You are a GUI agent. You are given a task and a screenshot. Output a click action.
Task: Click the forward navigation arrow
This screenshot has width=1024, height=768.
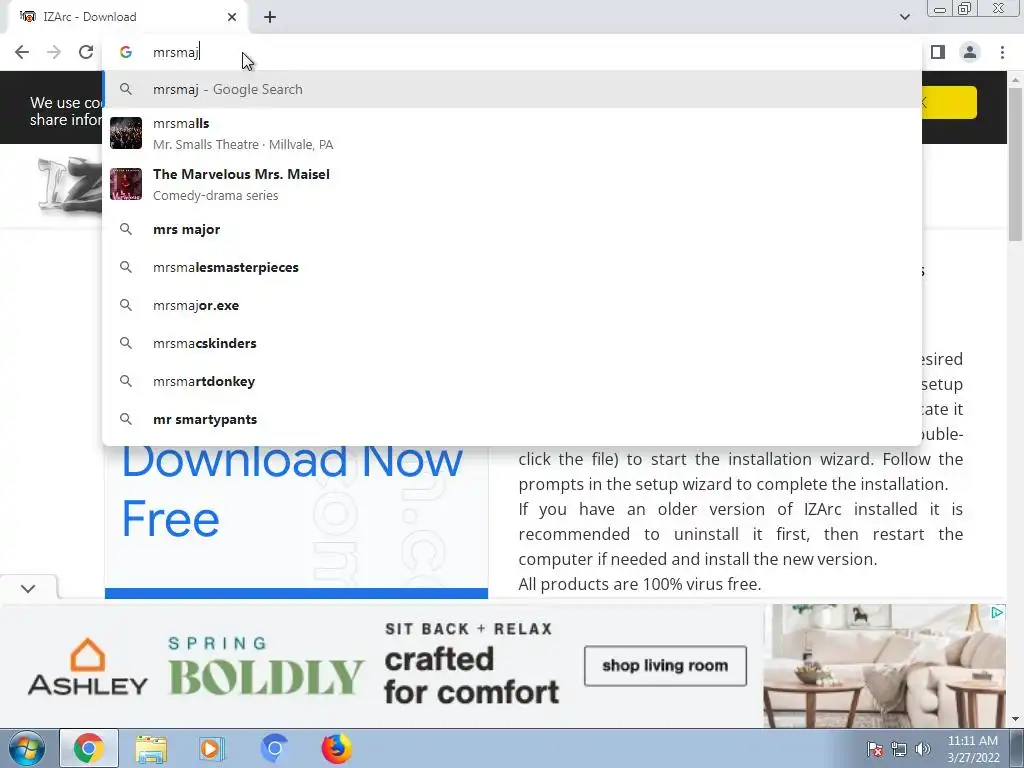tap(54, 52)
